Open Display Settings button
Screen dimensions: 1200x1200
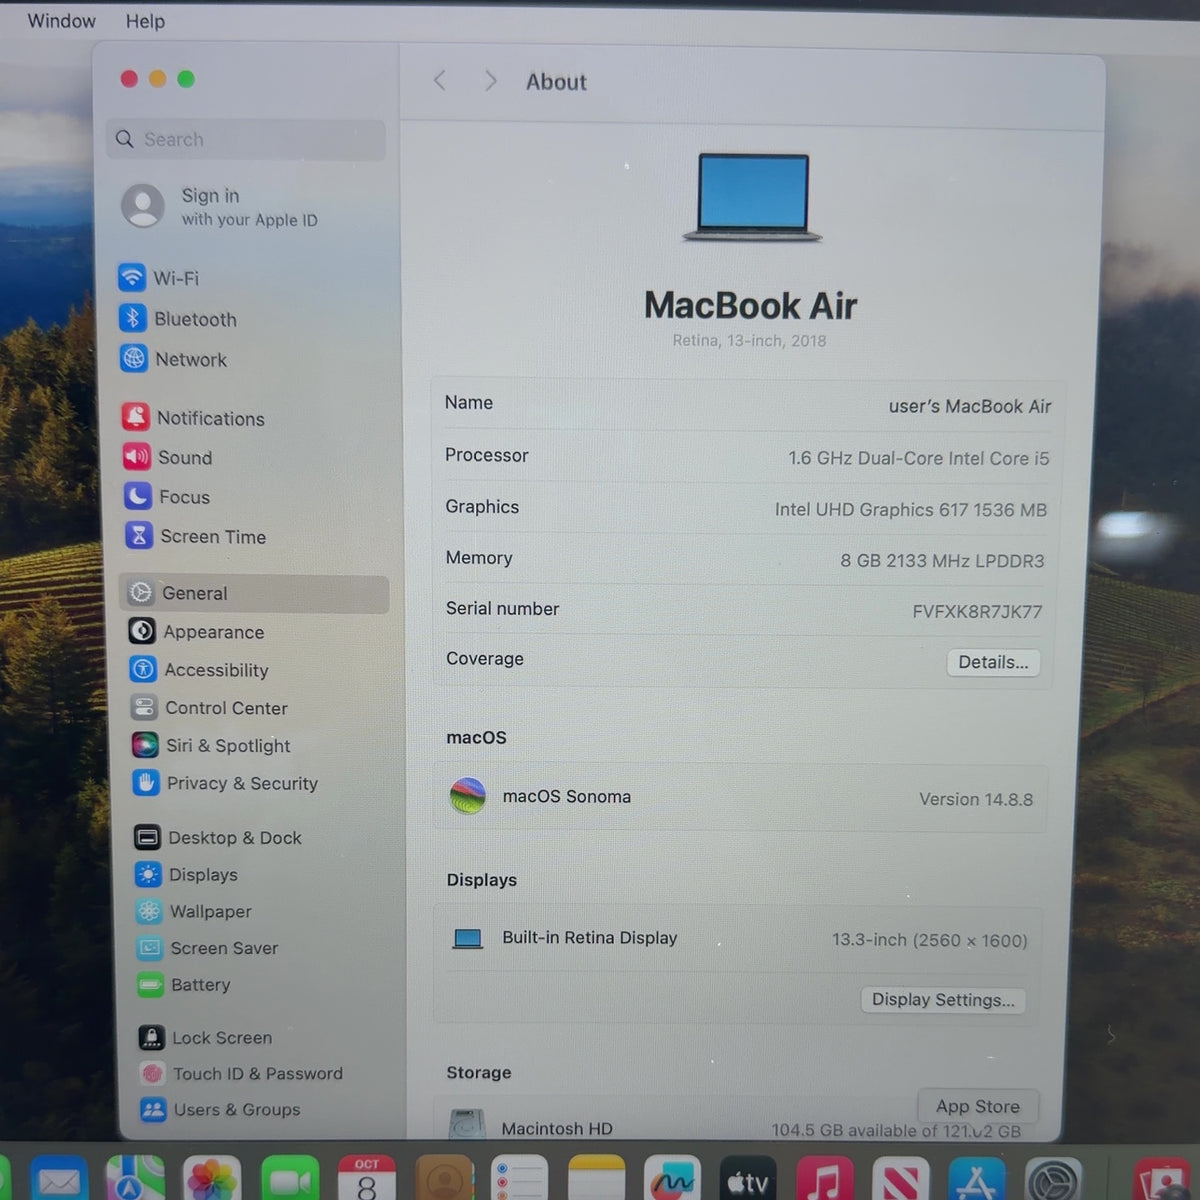943,1000
